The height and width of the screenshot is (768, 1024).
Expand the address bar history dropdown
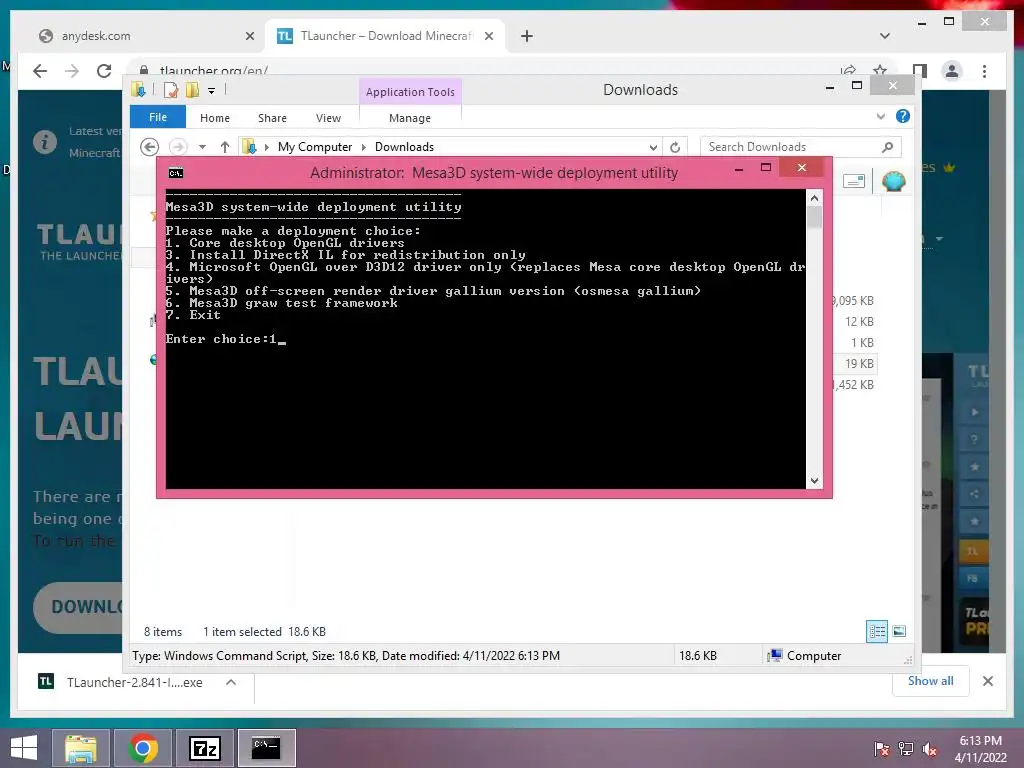pyautogui.click(x=653, y=148)
